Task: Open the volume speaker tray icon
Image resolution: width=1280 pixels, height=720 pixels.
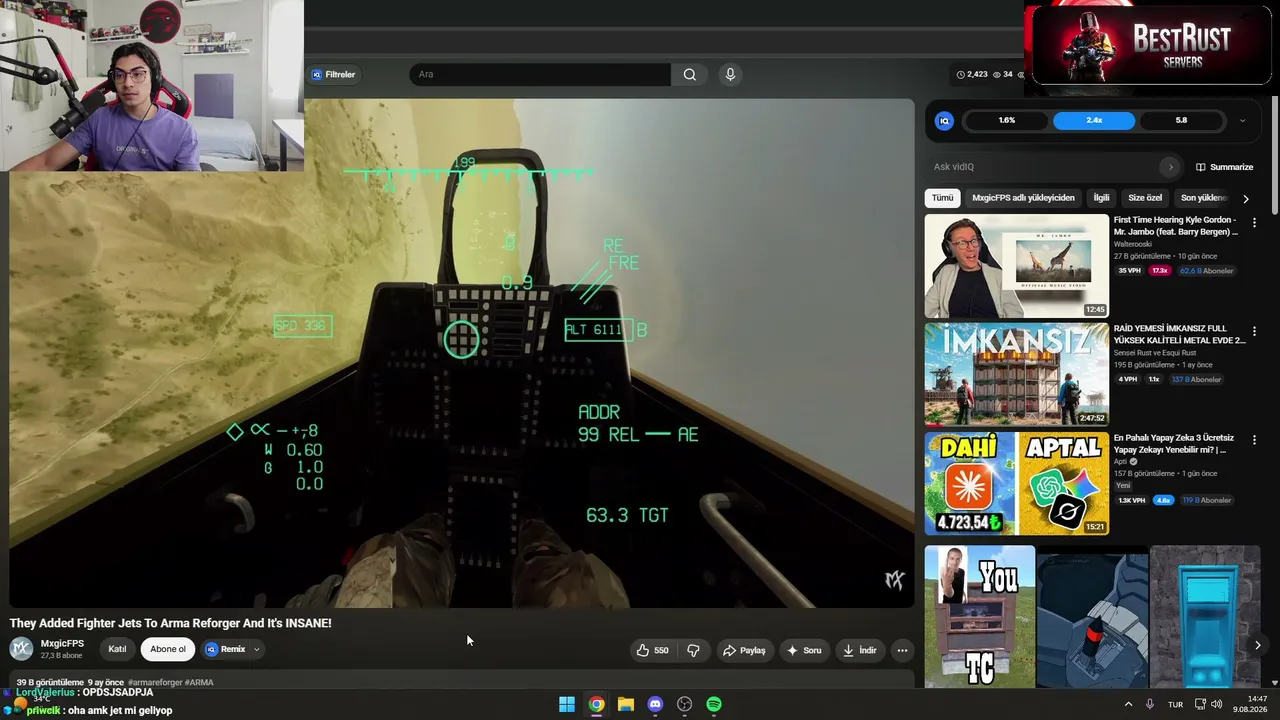Action: [1217, 704]
